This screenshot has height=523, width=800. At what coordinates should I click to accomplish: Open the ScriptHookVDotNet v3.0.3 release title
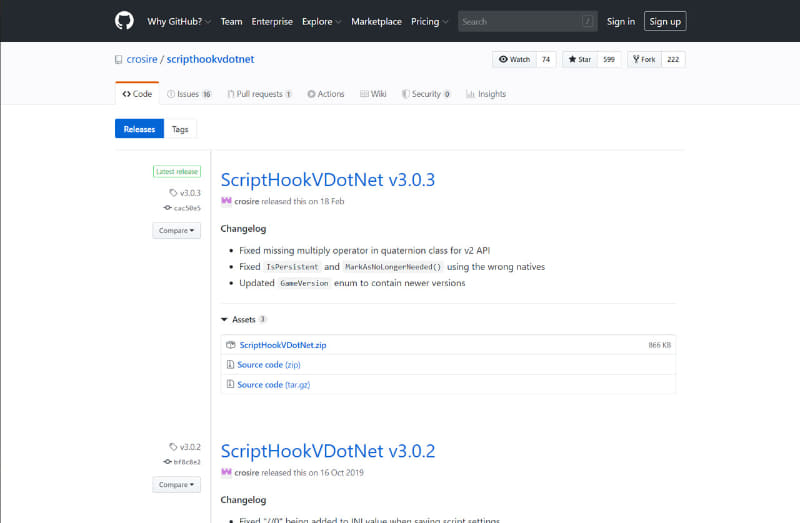328,180
